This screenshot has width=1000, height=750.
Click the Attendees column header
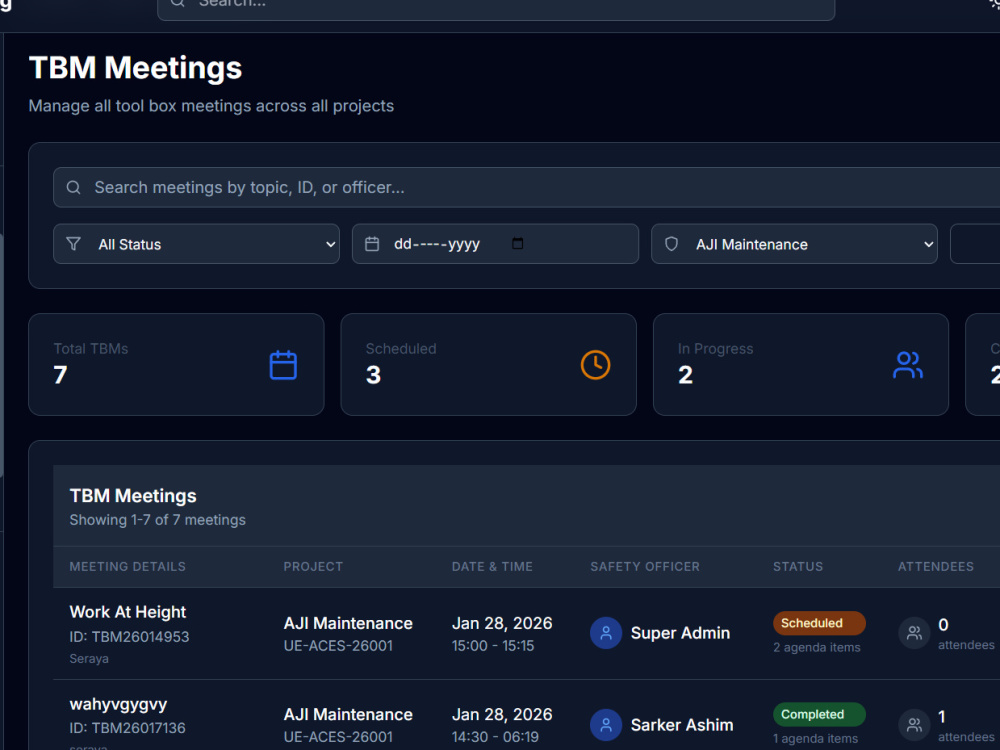pos(936,566)
